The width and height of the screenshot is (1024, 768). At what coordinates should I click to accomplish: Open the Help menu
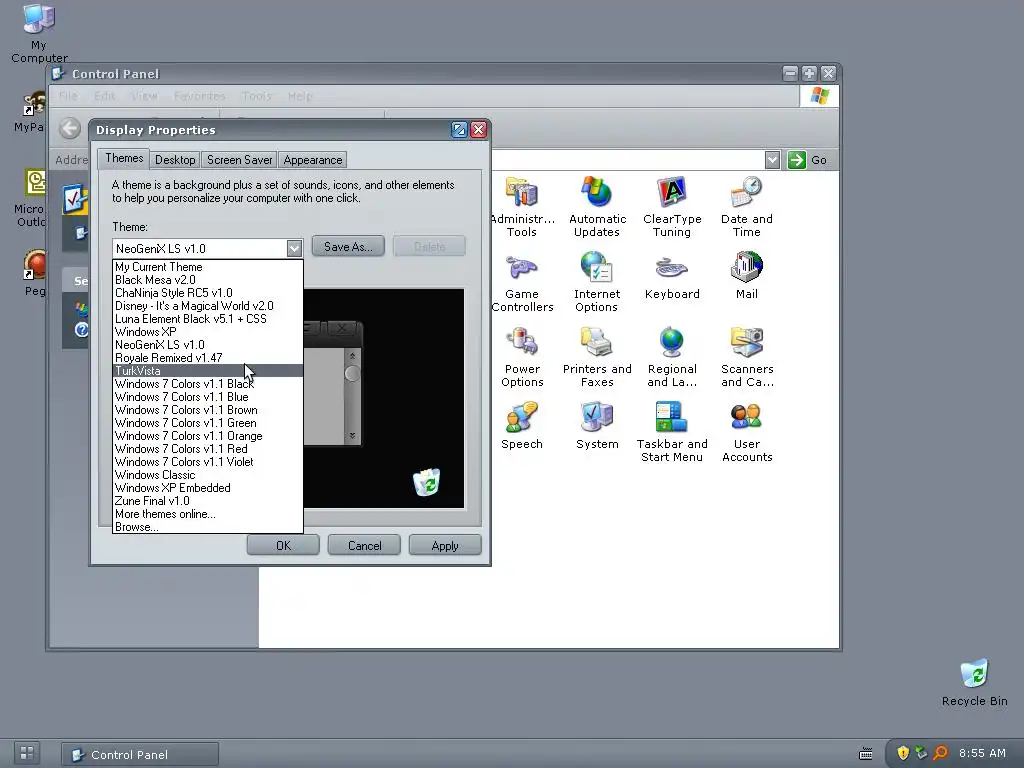(x=300, y=96)
